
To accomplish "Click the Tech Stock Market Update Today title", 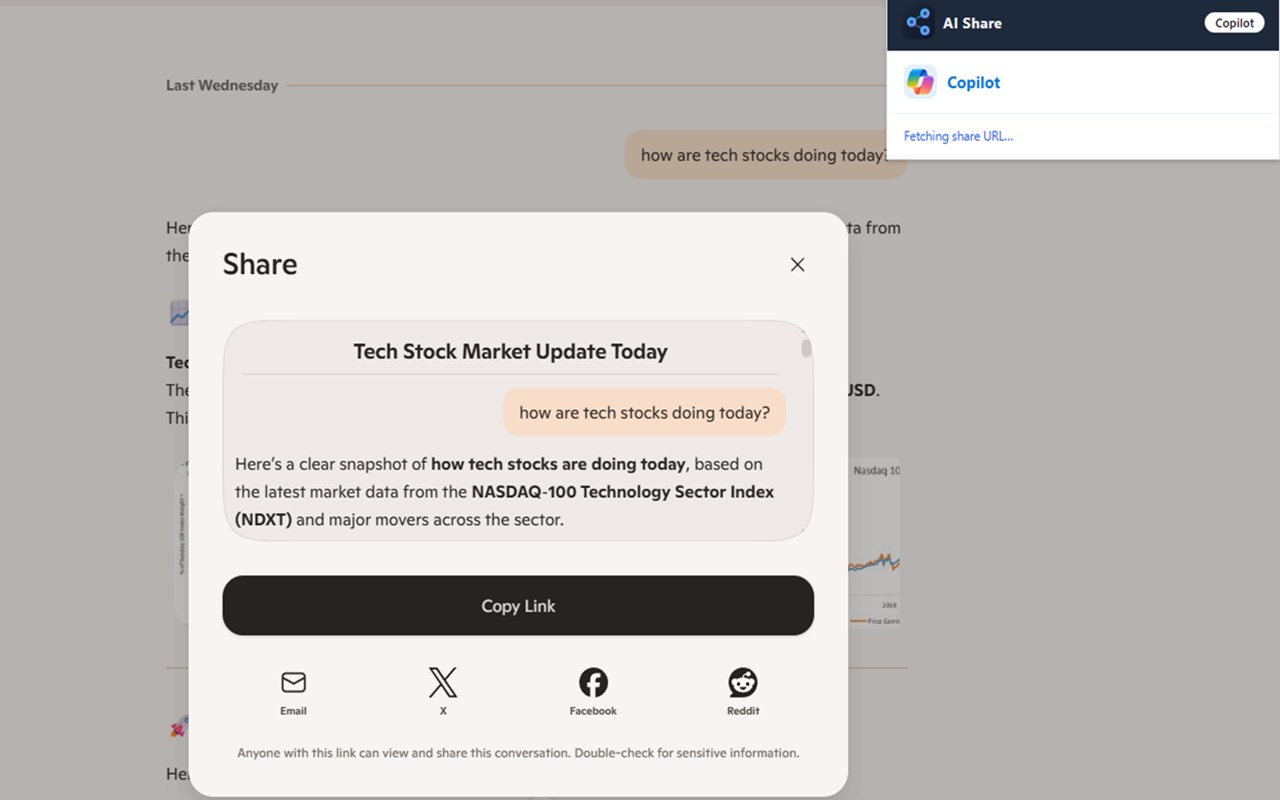I will tap(510, 351).
